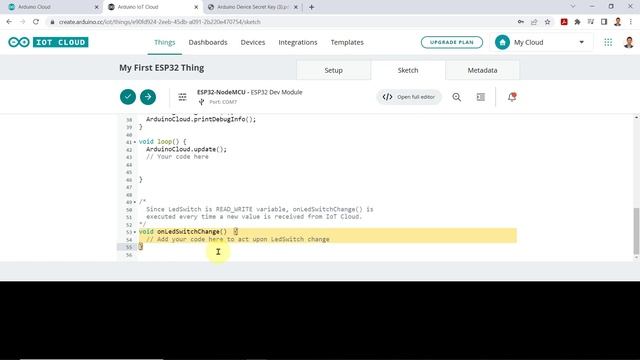Switch to the Setup tab
Image resolution: width=640 pixels, height=360 pixels.
(333, 70)
